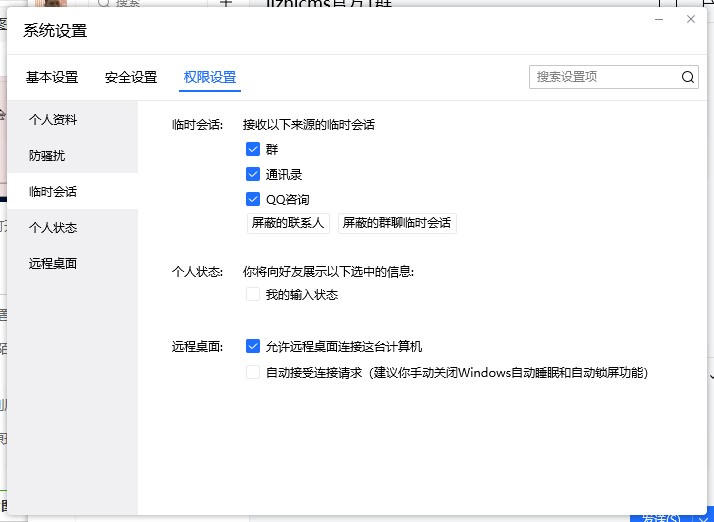
Task: Click the 远程桌面: section label
Action: tap(197, 347)
